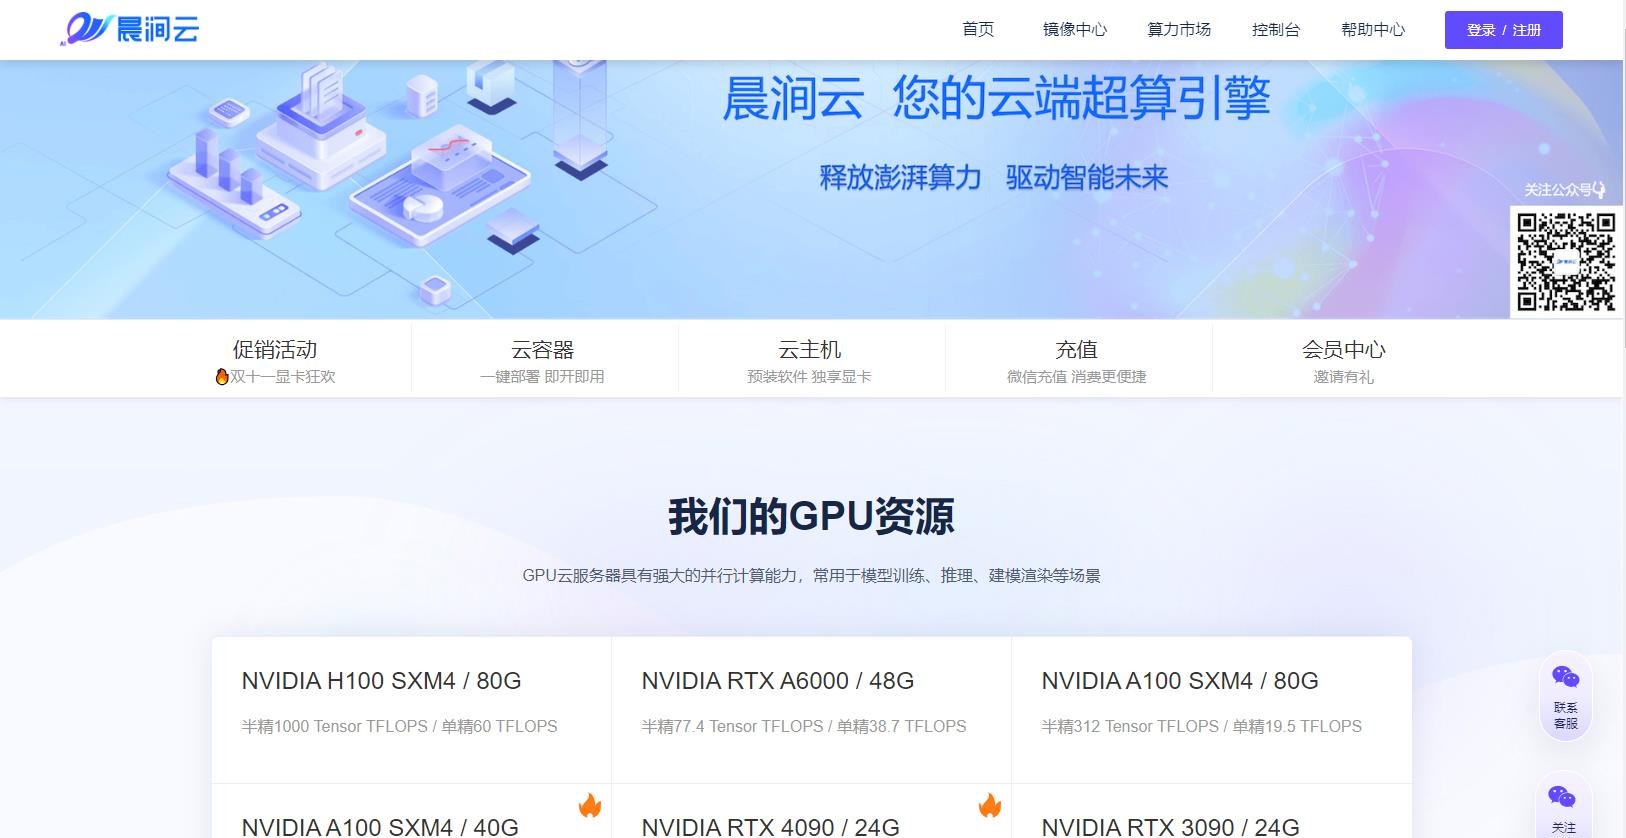Click 我们的GPU资源 heading
This screenshot has height=838, width=1626.
click(811, 517)
